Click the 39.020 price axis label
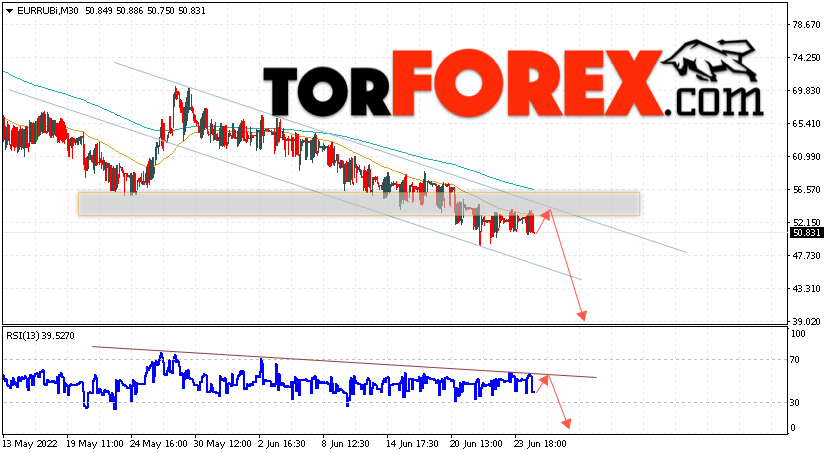The width and height of the screenshot is (828, 455). click(806, 321)
